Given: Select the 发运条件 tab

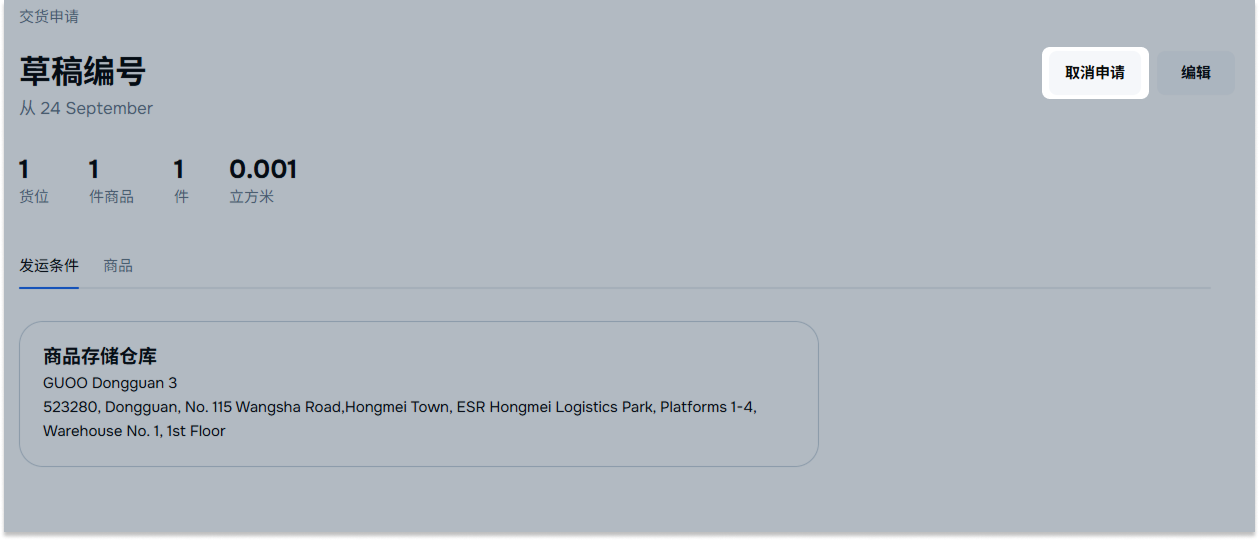Looking at the screenshot, I should (x=49, y=266).
